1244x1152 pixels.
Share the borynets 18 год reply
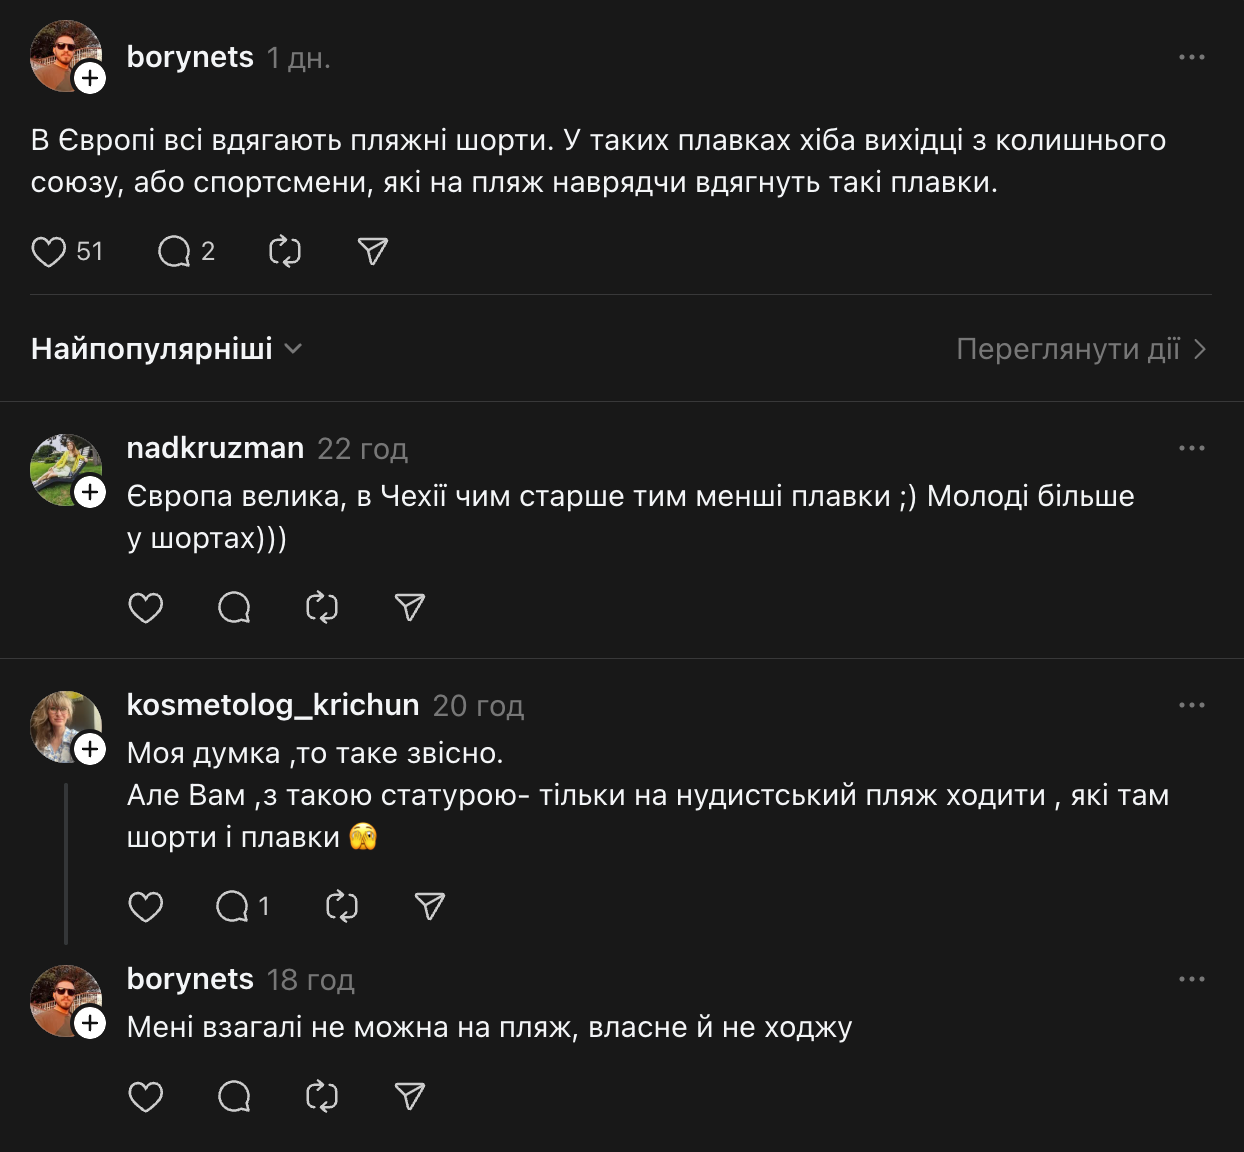[410, 1096]
